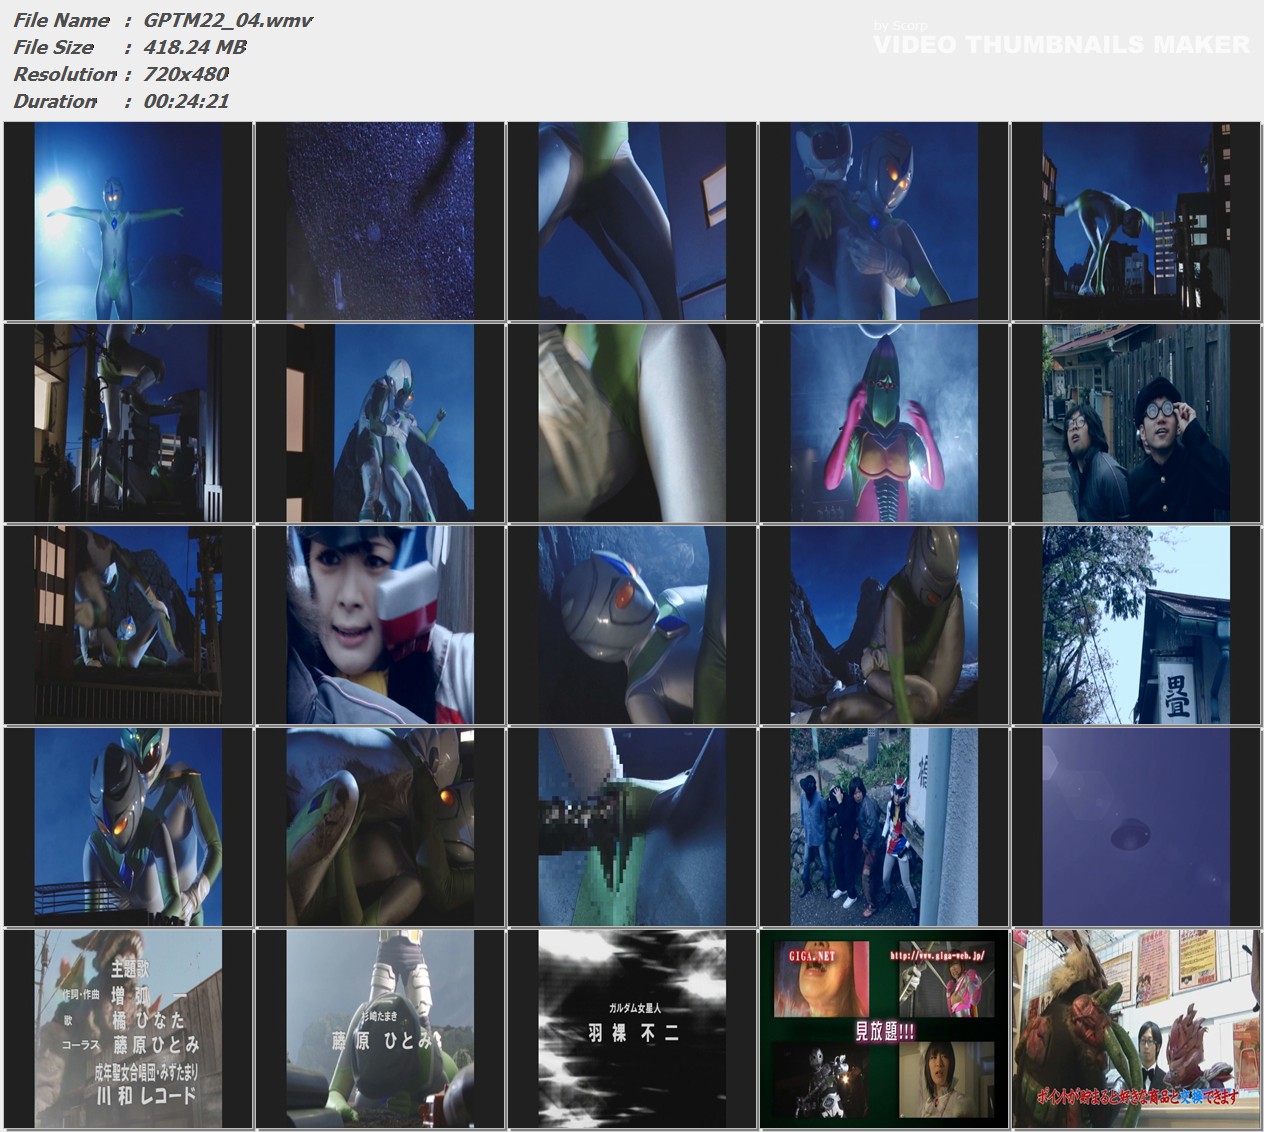This screenshot has width=1264, height=1132.
Task: Open thumbnail of two helmeted figures leaning over railing
Action: (128, 827)
